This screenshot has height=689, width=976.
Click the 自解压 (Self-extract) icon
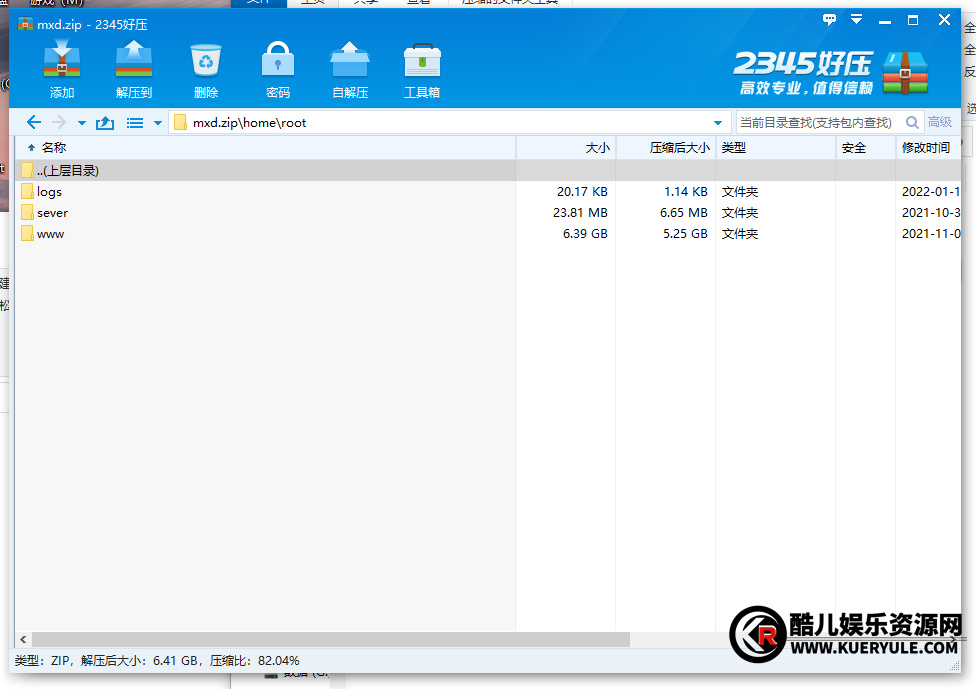tap(350, 63)
